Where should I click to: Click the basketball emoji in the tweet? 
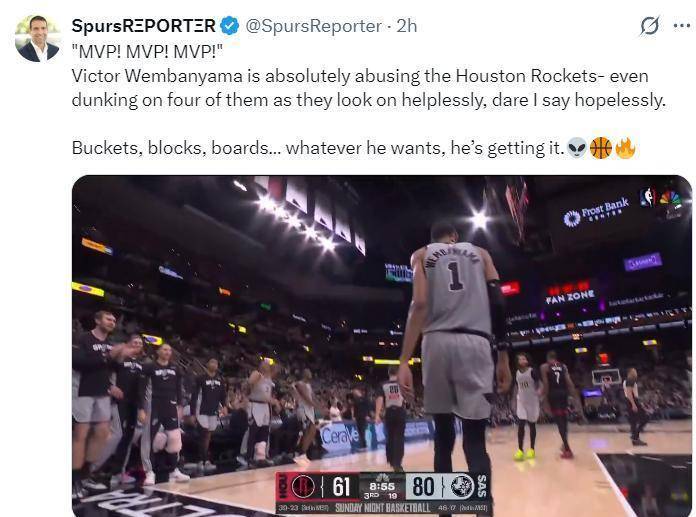tap(601, 148)
